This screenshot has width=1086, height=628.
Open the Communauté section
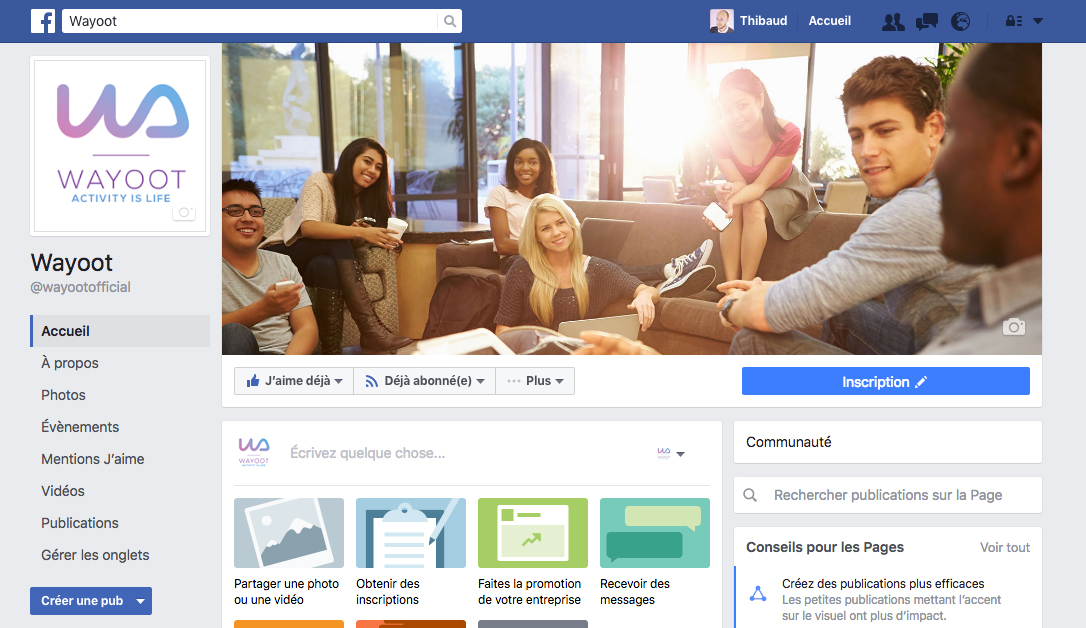(x=887, y=442)
